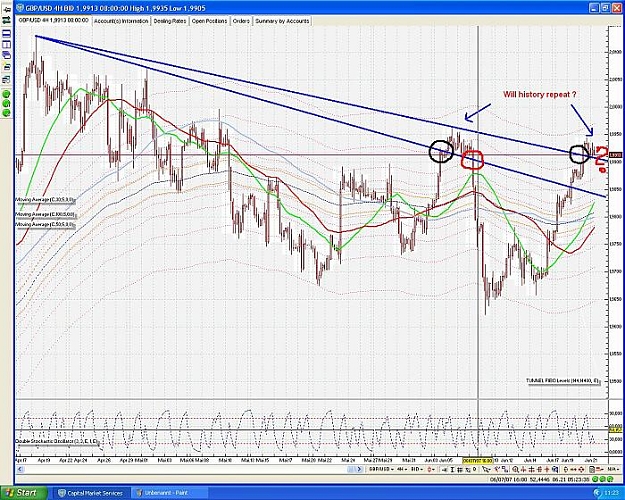
Task: Click the green swap arrows icon in sidebar
Action: 7,18
